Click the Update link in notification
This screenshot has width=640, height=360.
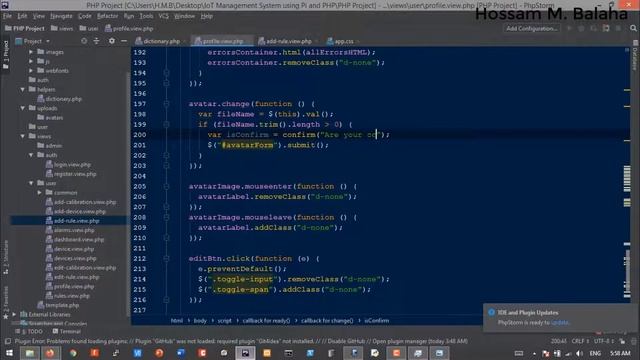point(559,322)
